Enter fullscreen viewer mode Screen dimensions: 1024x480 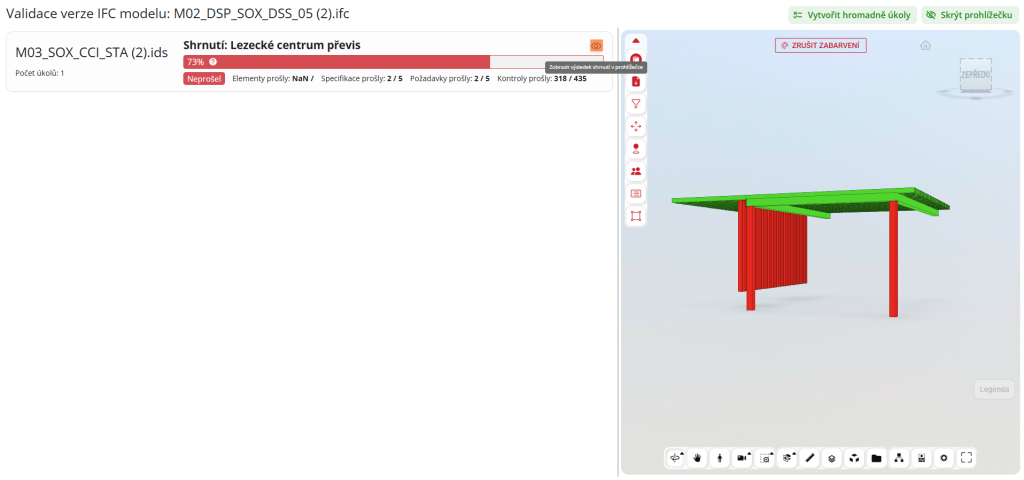966,458
